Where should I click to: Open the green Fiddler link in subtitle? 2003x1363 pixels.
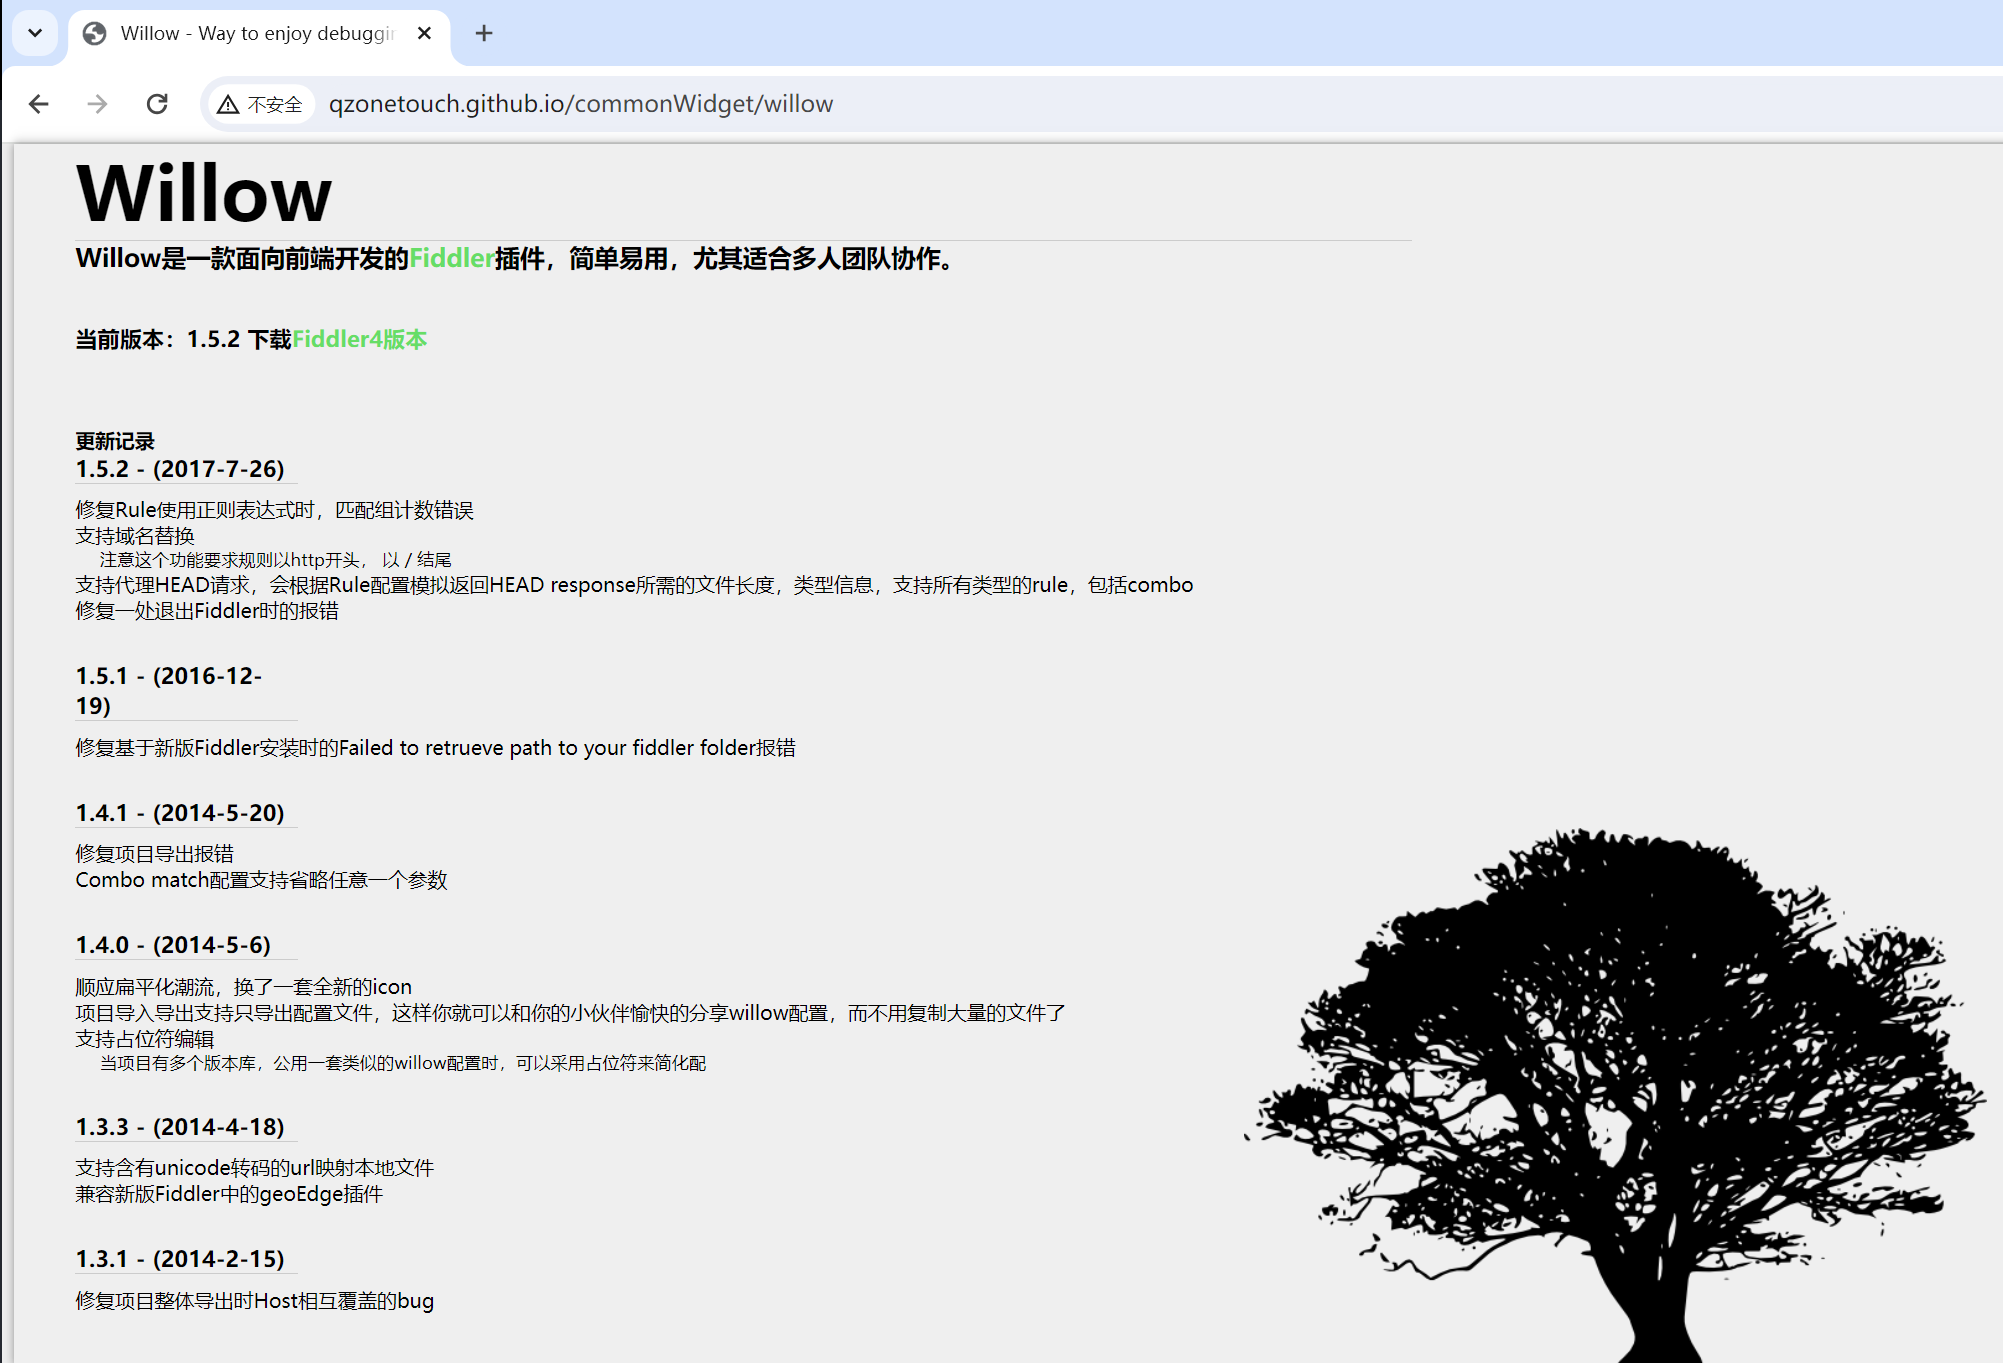tap(451, 259)
